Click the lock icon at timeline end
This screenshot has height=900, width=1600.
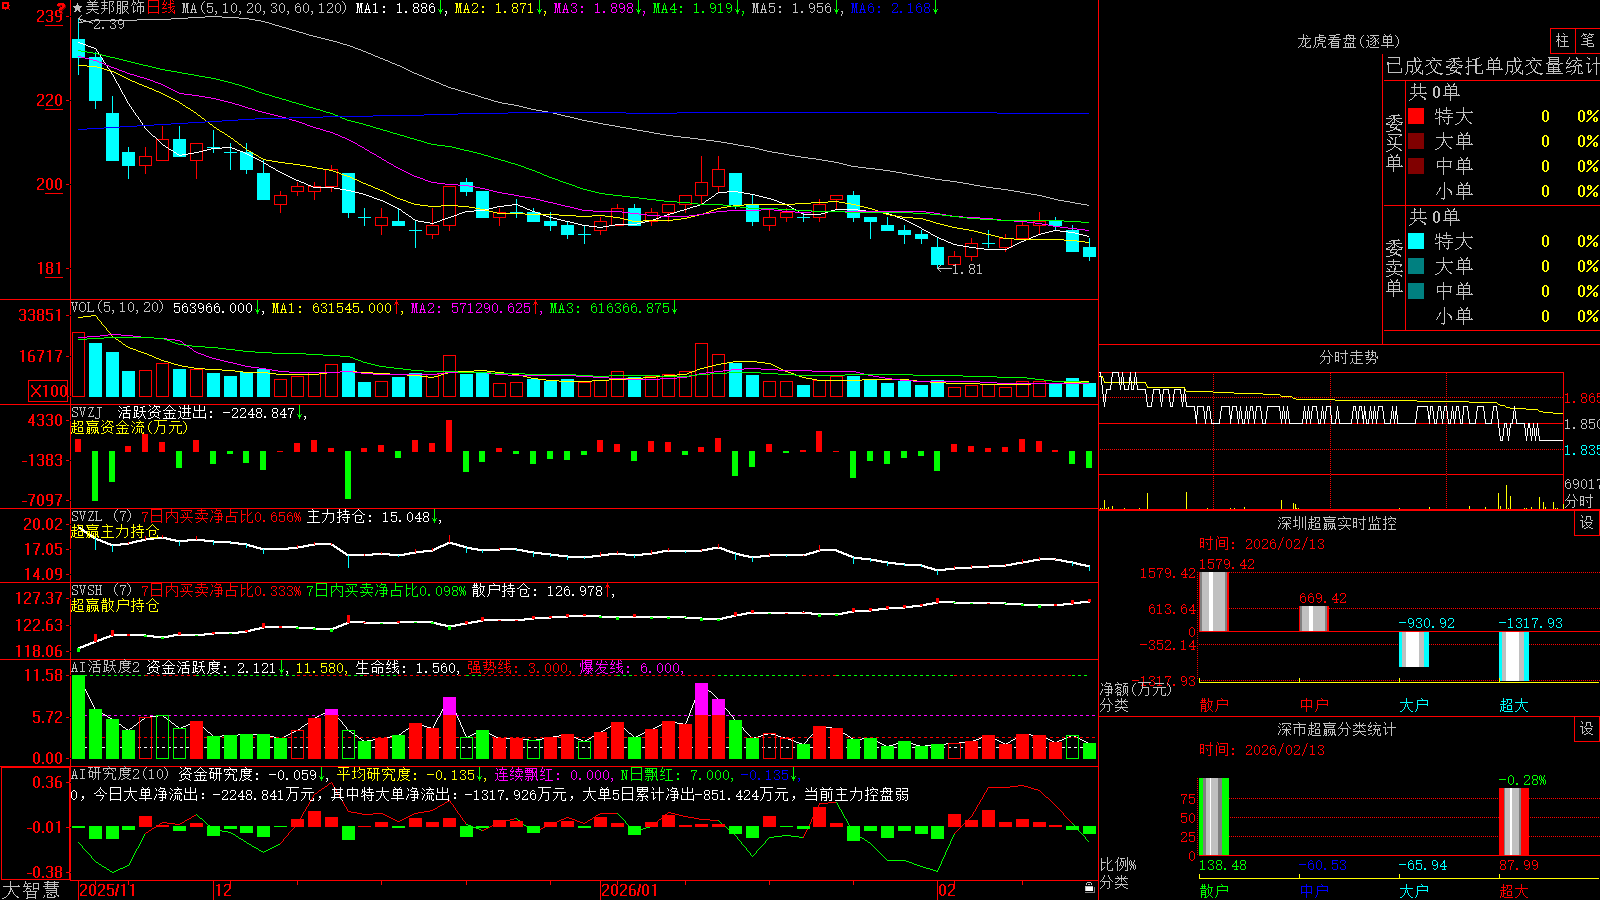[x=1089, y=888]
